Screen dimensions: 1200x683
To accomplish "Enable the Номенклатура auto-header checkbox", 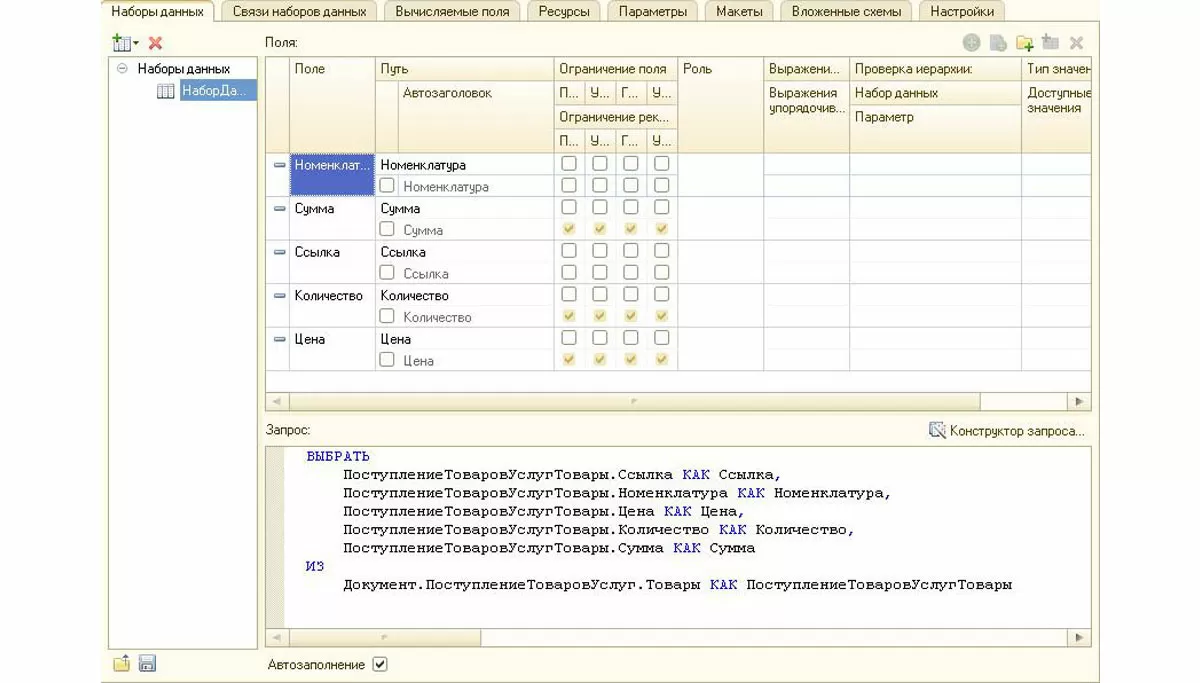I will coord(387,186).
